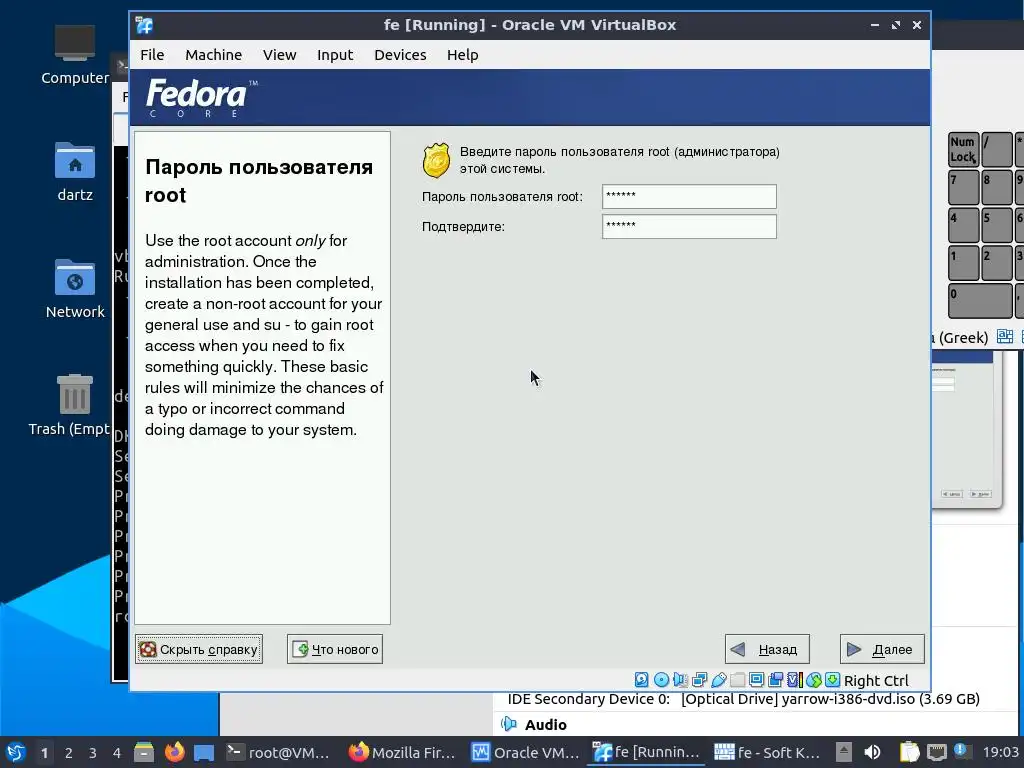Click the Right Ctrl host key label
1024x768 pixels.
876,680
